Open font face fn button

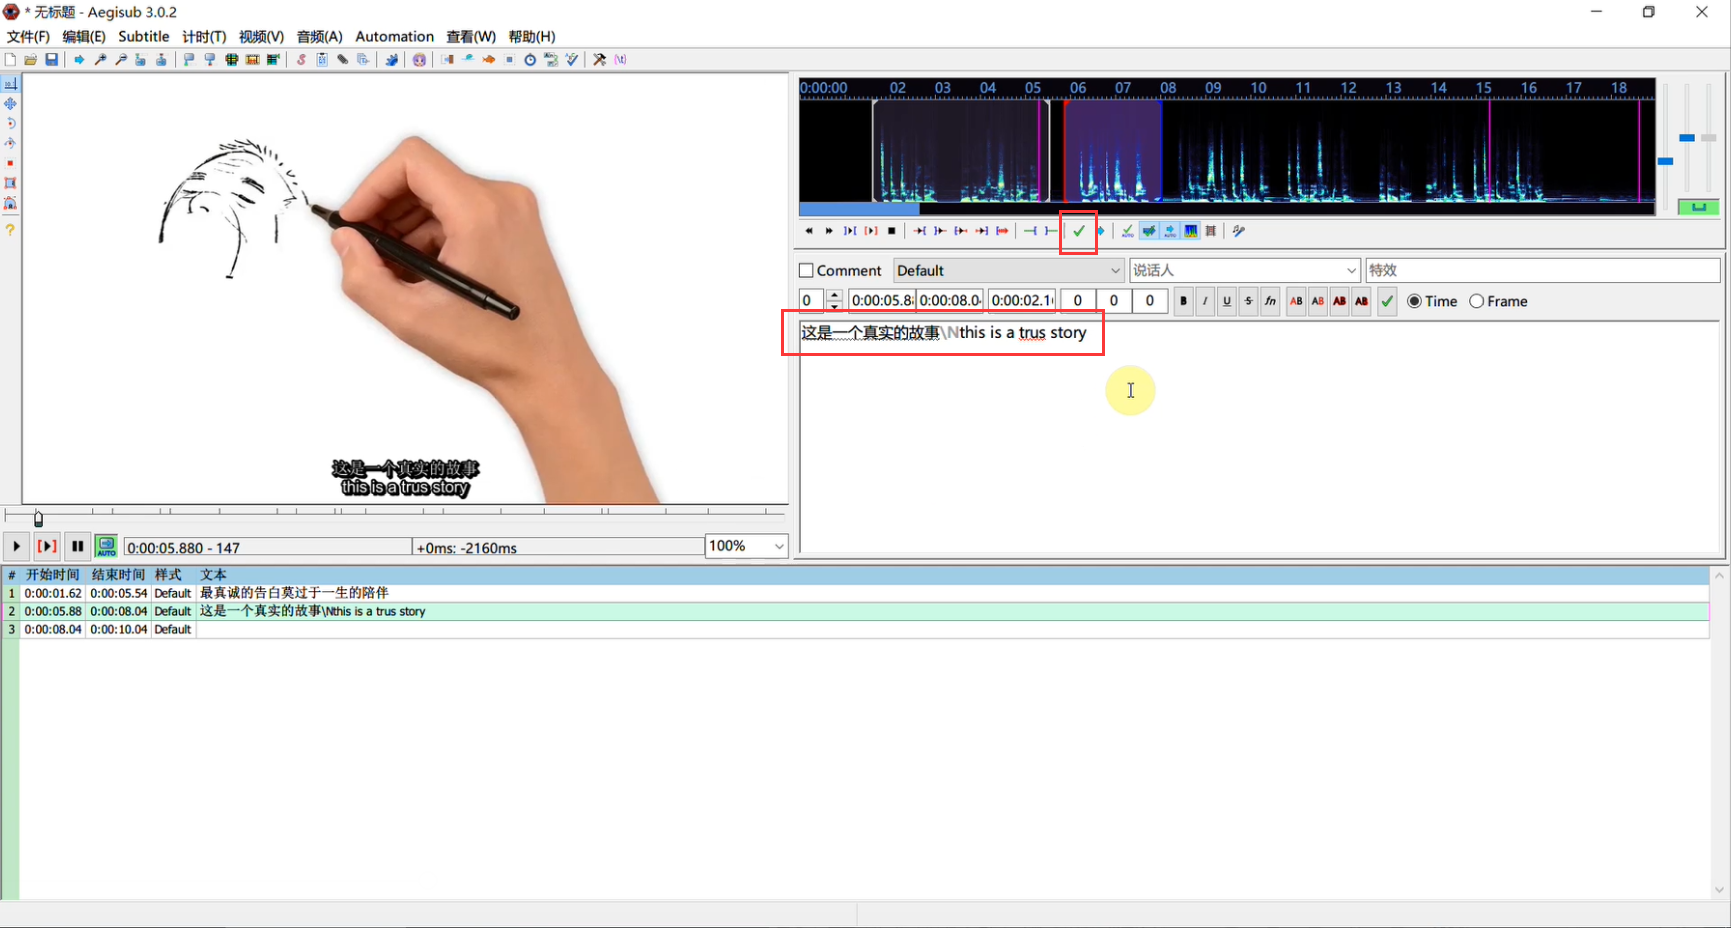(x=1270, y=301)
